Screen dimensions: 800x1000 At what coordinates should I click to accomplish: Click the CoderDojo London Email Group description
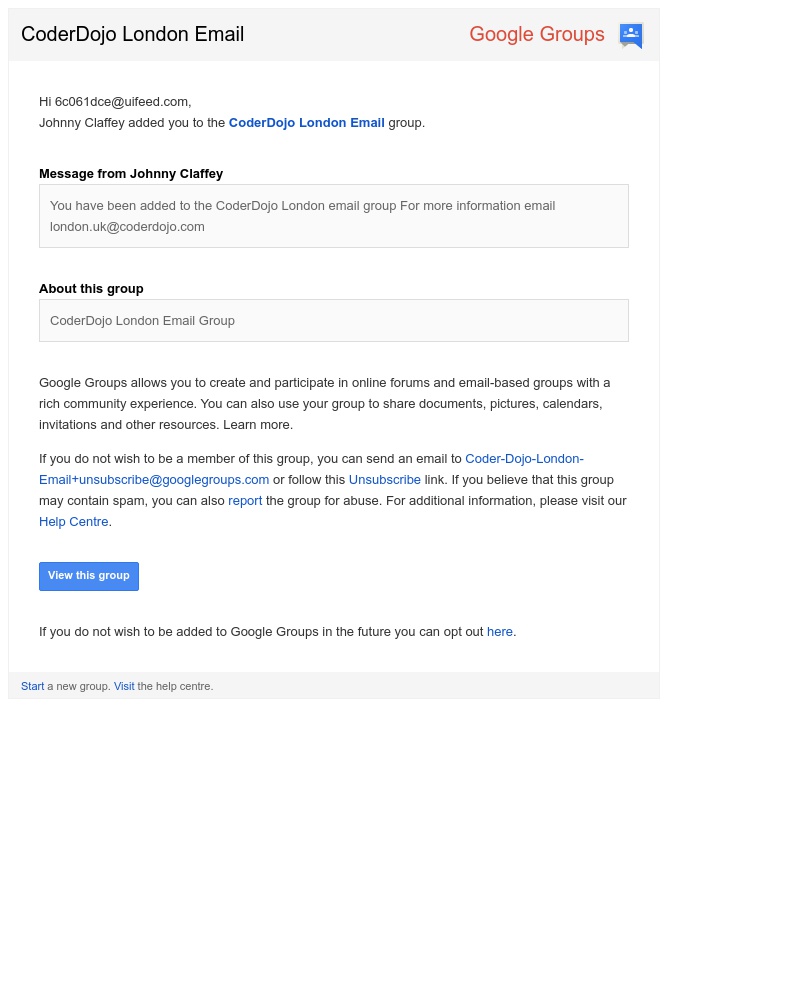click(x=142, y=320)
